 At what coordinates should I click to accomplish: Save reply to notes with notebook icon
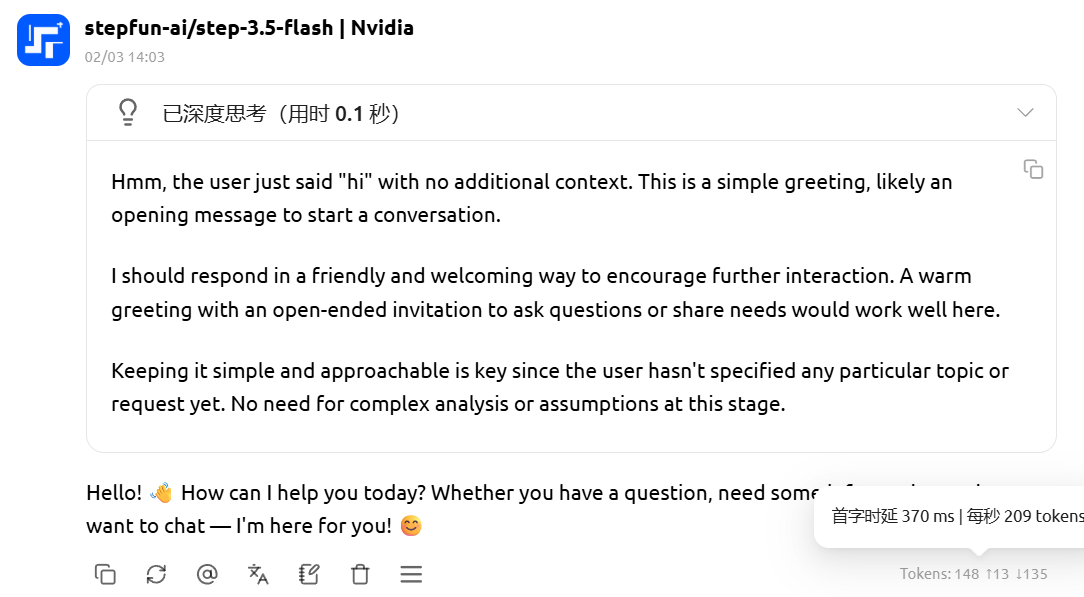pos(309,574)
